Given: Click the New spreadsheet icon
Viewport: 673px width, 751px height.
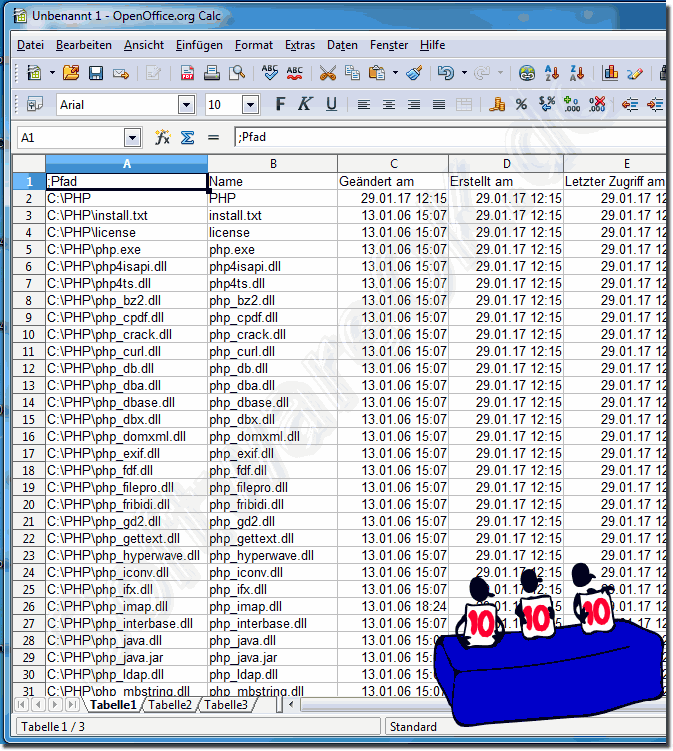Looking at the screenshot, I should click(x=34, y=73).
